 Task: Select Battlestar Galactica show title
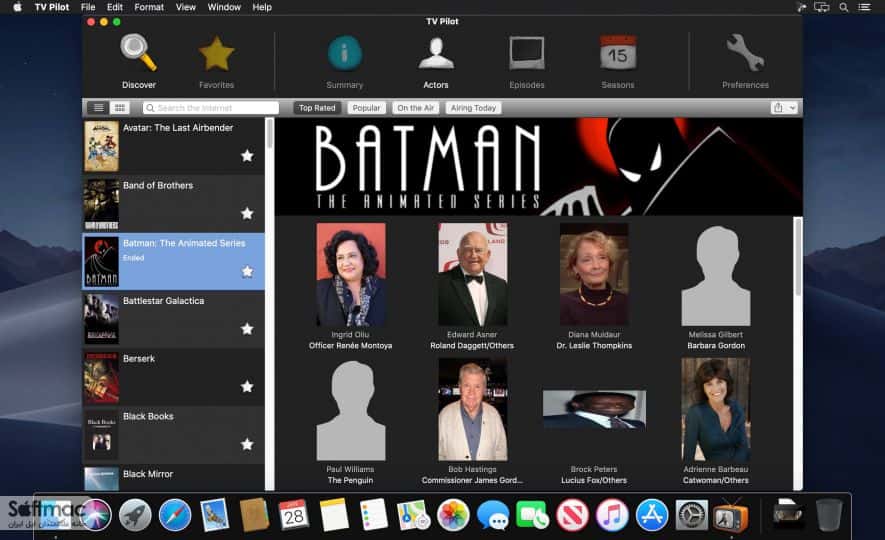164,301
